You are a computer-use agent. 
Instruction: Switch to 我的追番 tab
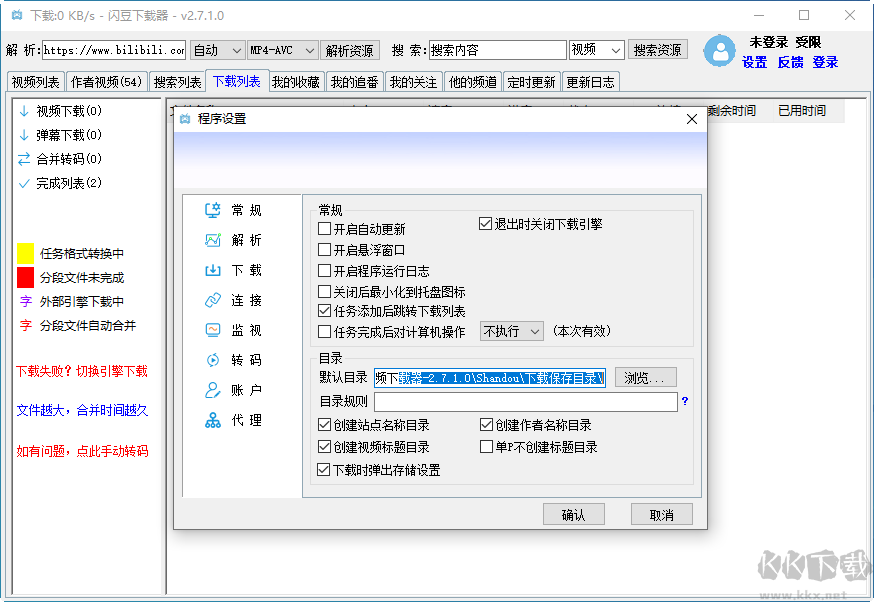click(x=355, y=82)
